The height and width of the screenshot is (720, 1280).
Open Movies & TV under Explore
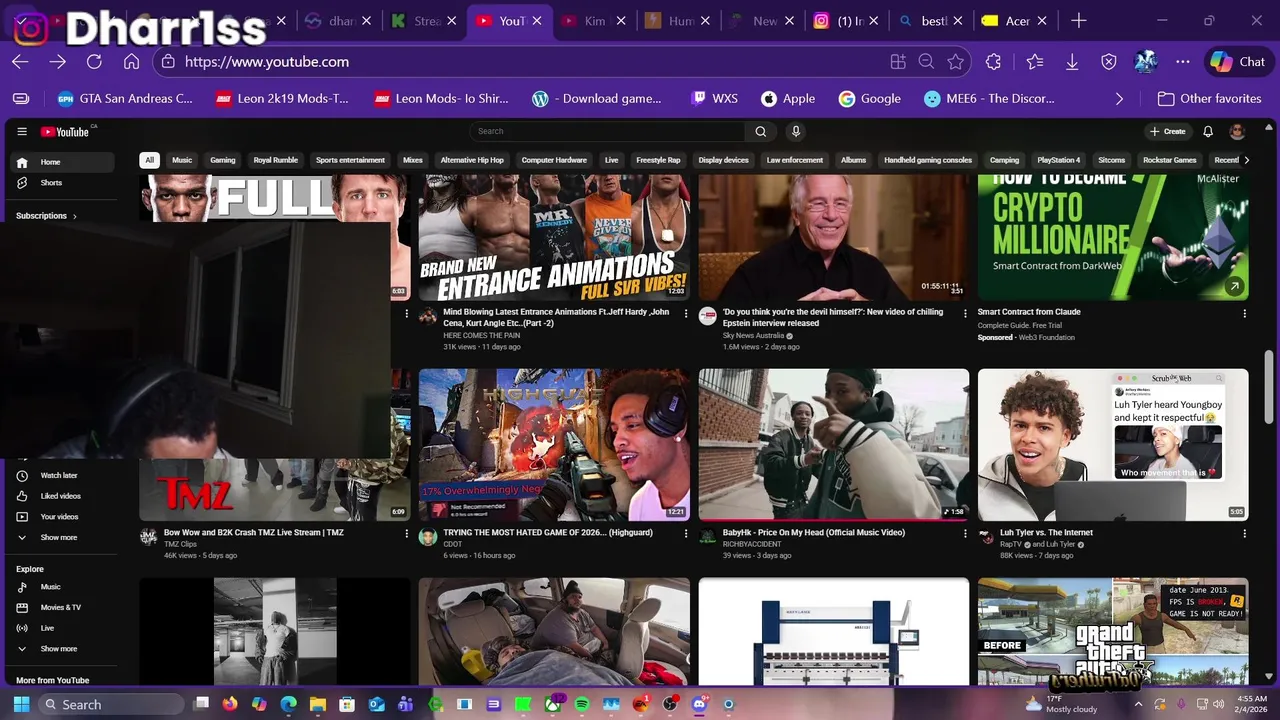click(x=62, y=607)
